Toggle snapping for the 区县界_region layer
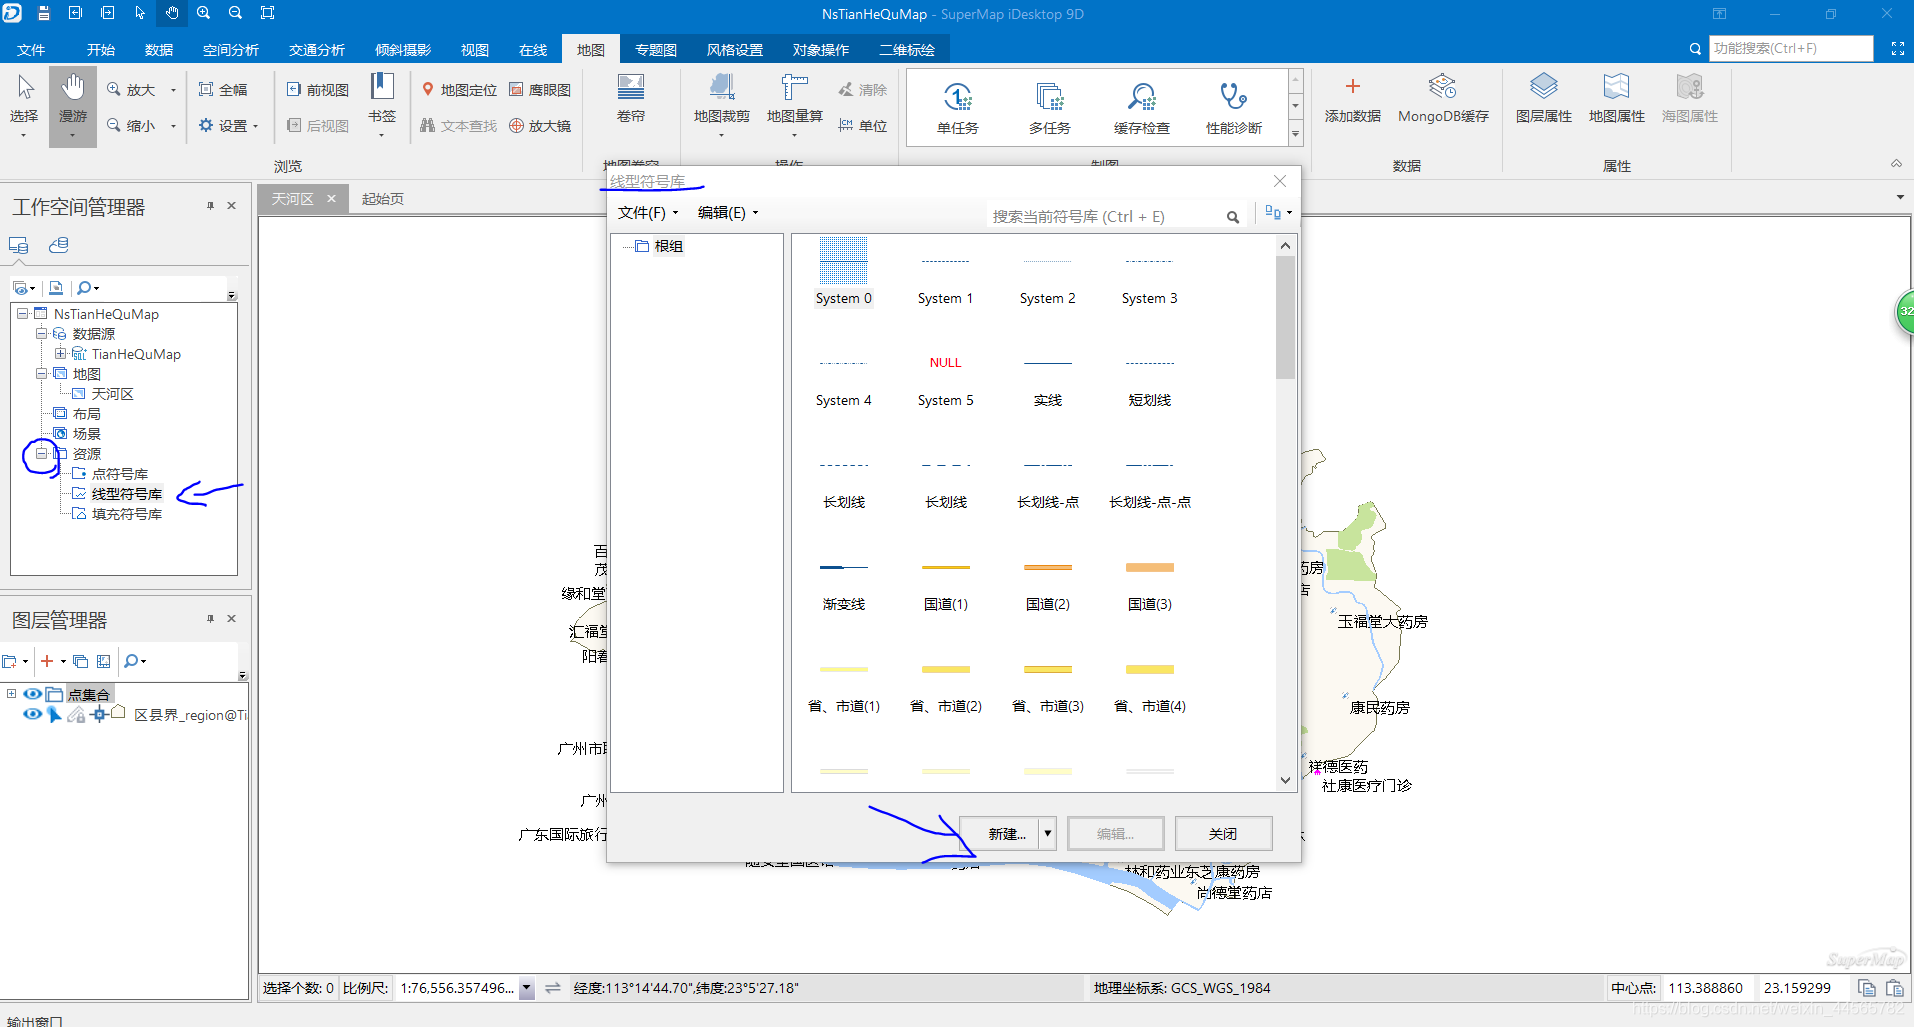1914x1027 pixels. (98, 714)
